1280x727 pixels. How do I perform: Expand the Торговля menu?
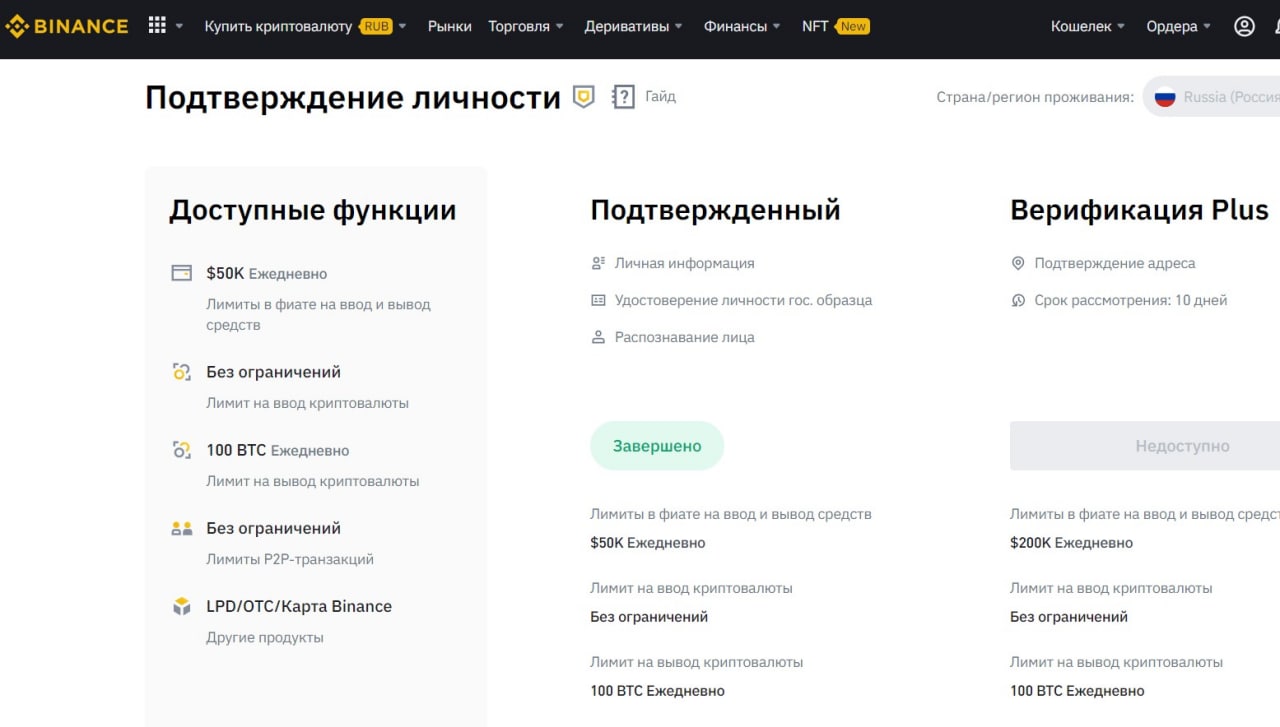[x=526, y=27]
